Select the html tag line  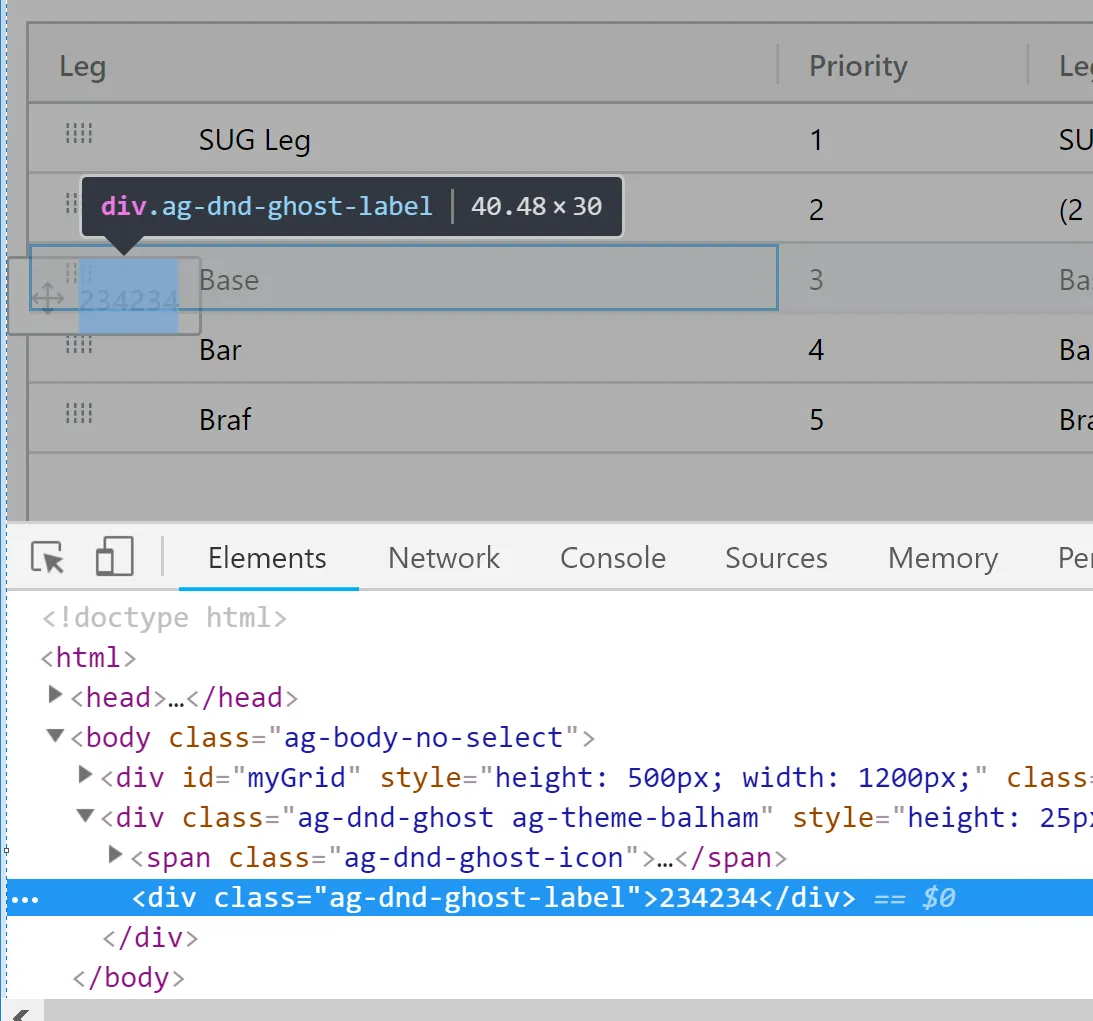pyautogui.click(x=89, y=657)
